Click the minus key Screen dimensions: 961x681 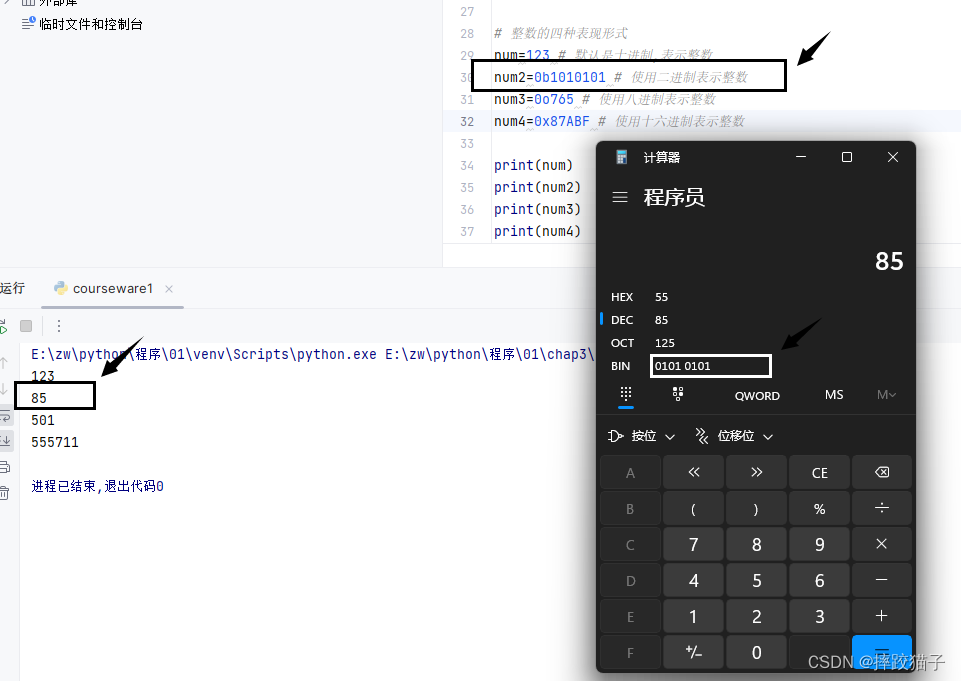(x=882, y=580)
